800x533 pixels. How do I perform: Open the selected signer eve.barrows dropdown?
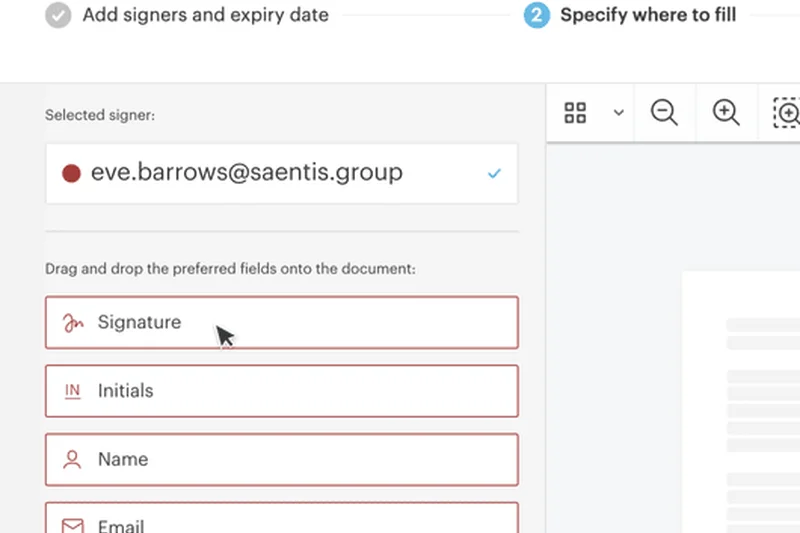pyautogui.click(x=281, y=173)
